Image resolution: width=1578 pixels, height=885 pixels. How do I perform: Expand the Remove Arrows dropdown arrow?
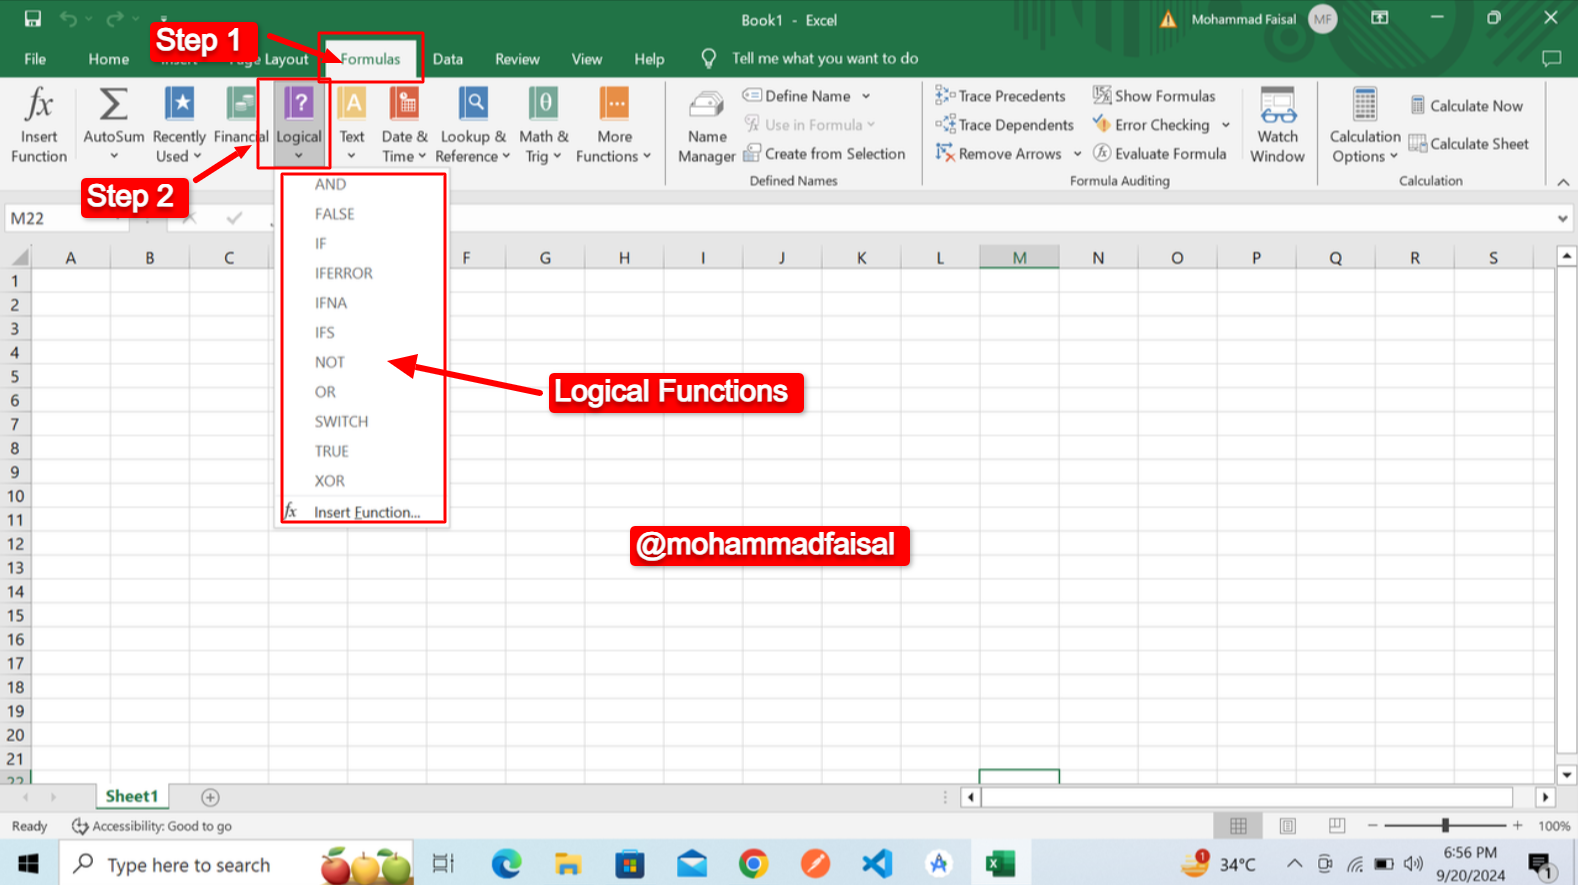coord(1077,154)
